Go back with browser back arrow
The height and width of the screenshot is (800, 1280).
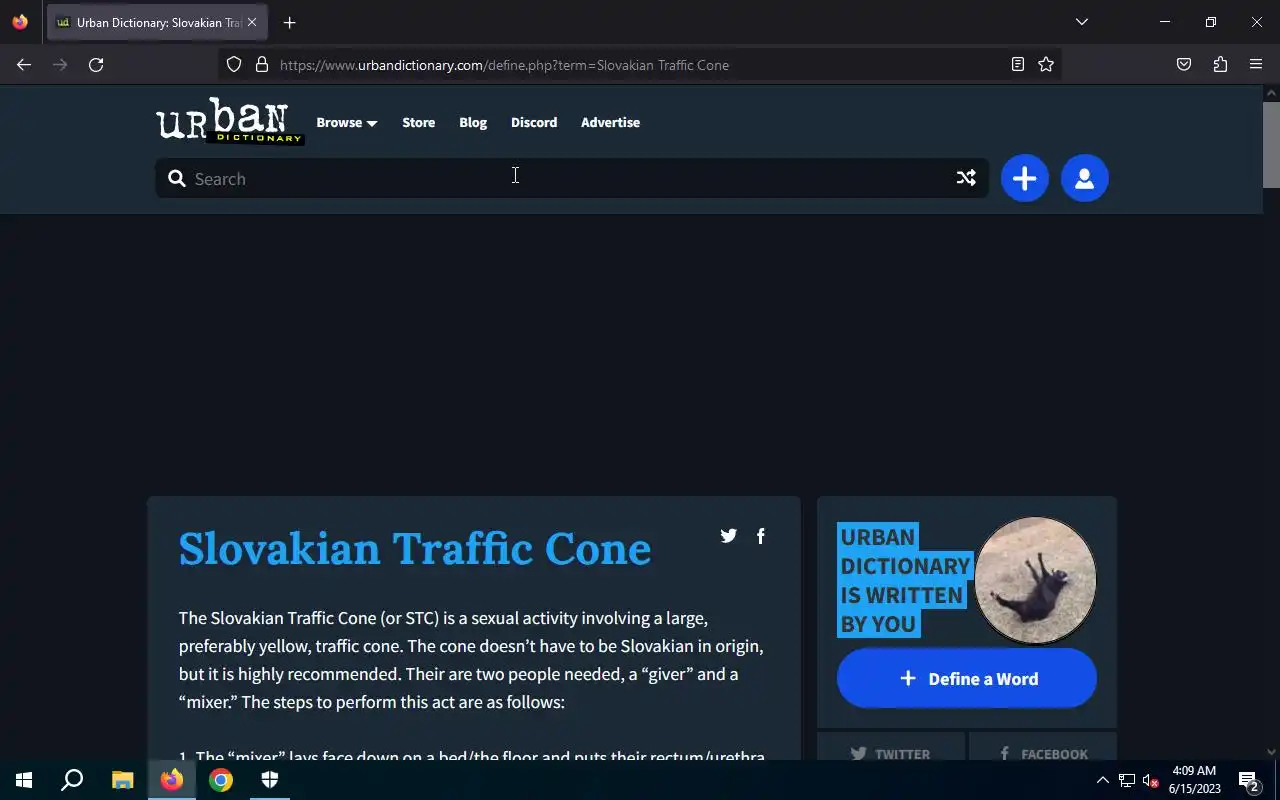(24, 65)
